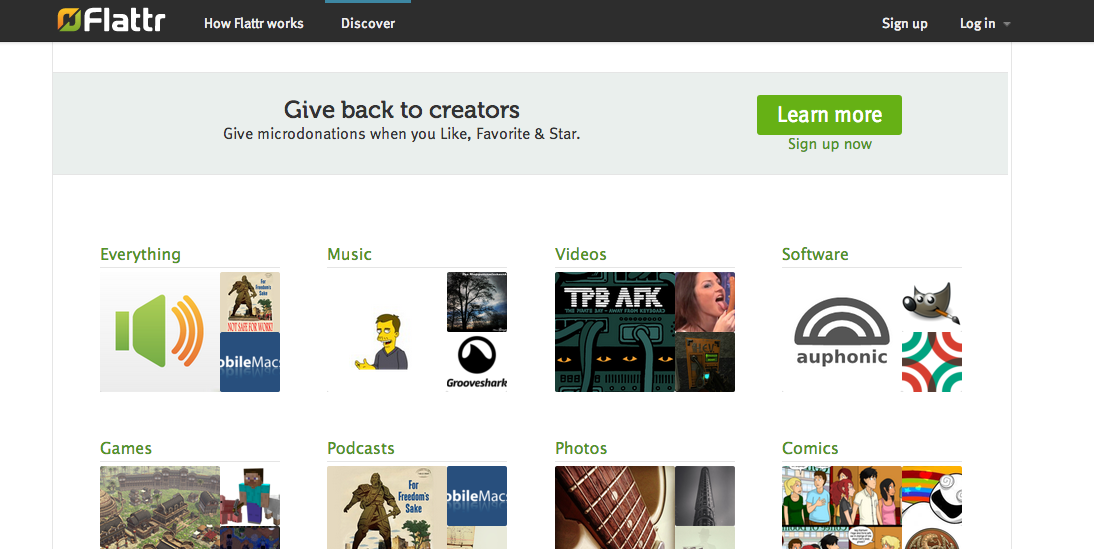
Task: Open the TPB AFK video thumbnail
Action: point(615,331)
